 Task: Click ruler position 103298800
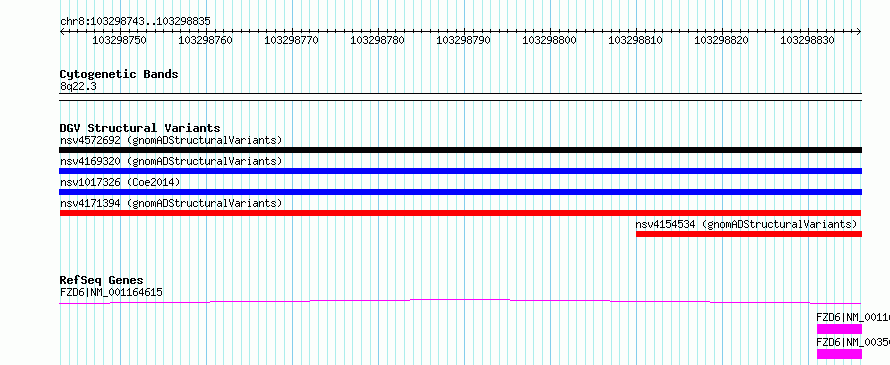pos(549,40)
